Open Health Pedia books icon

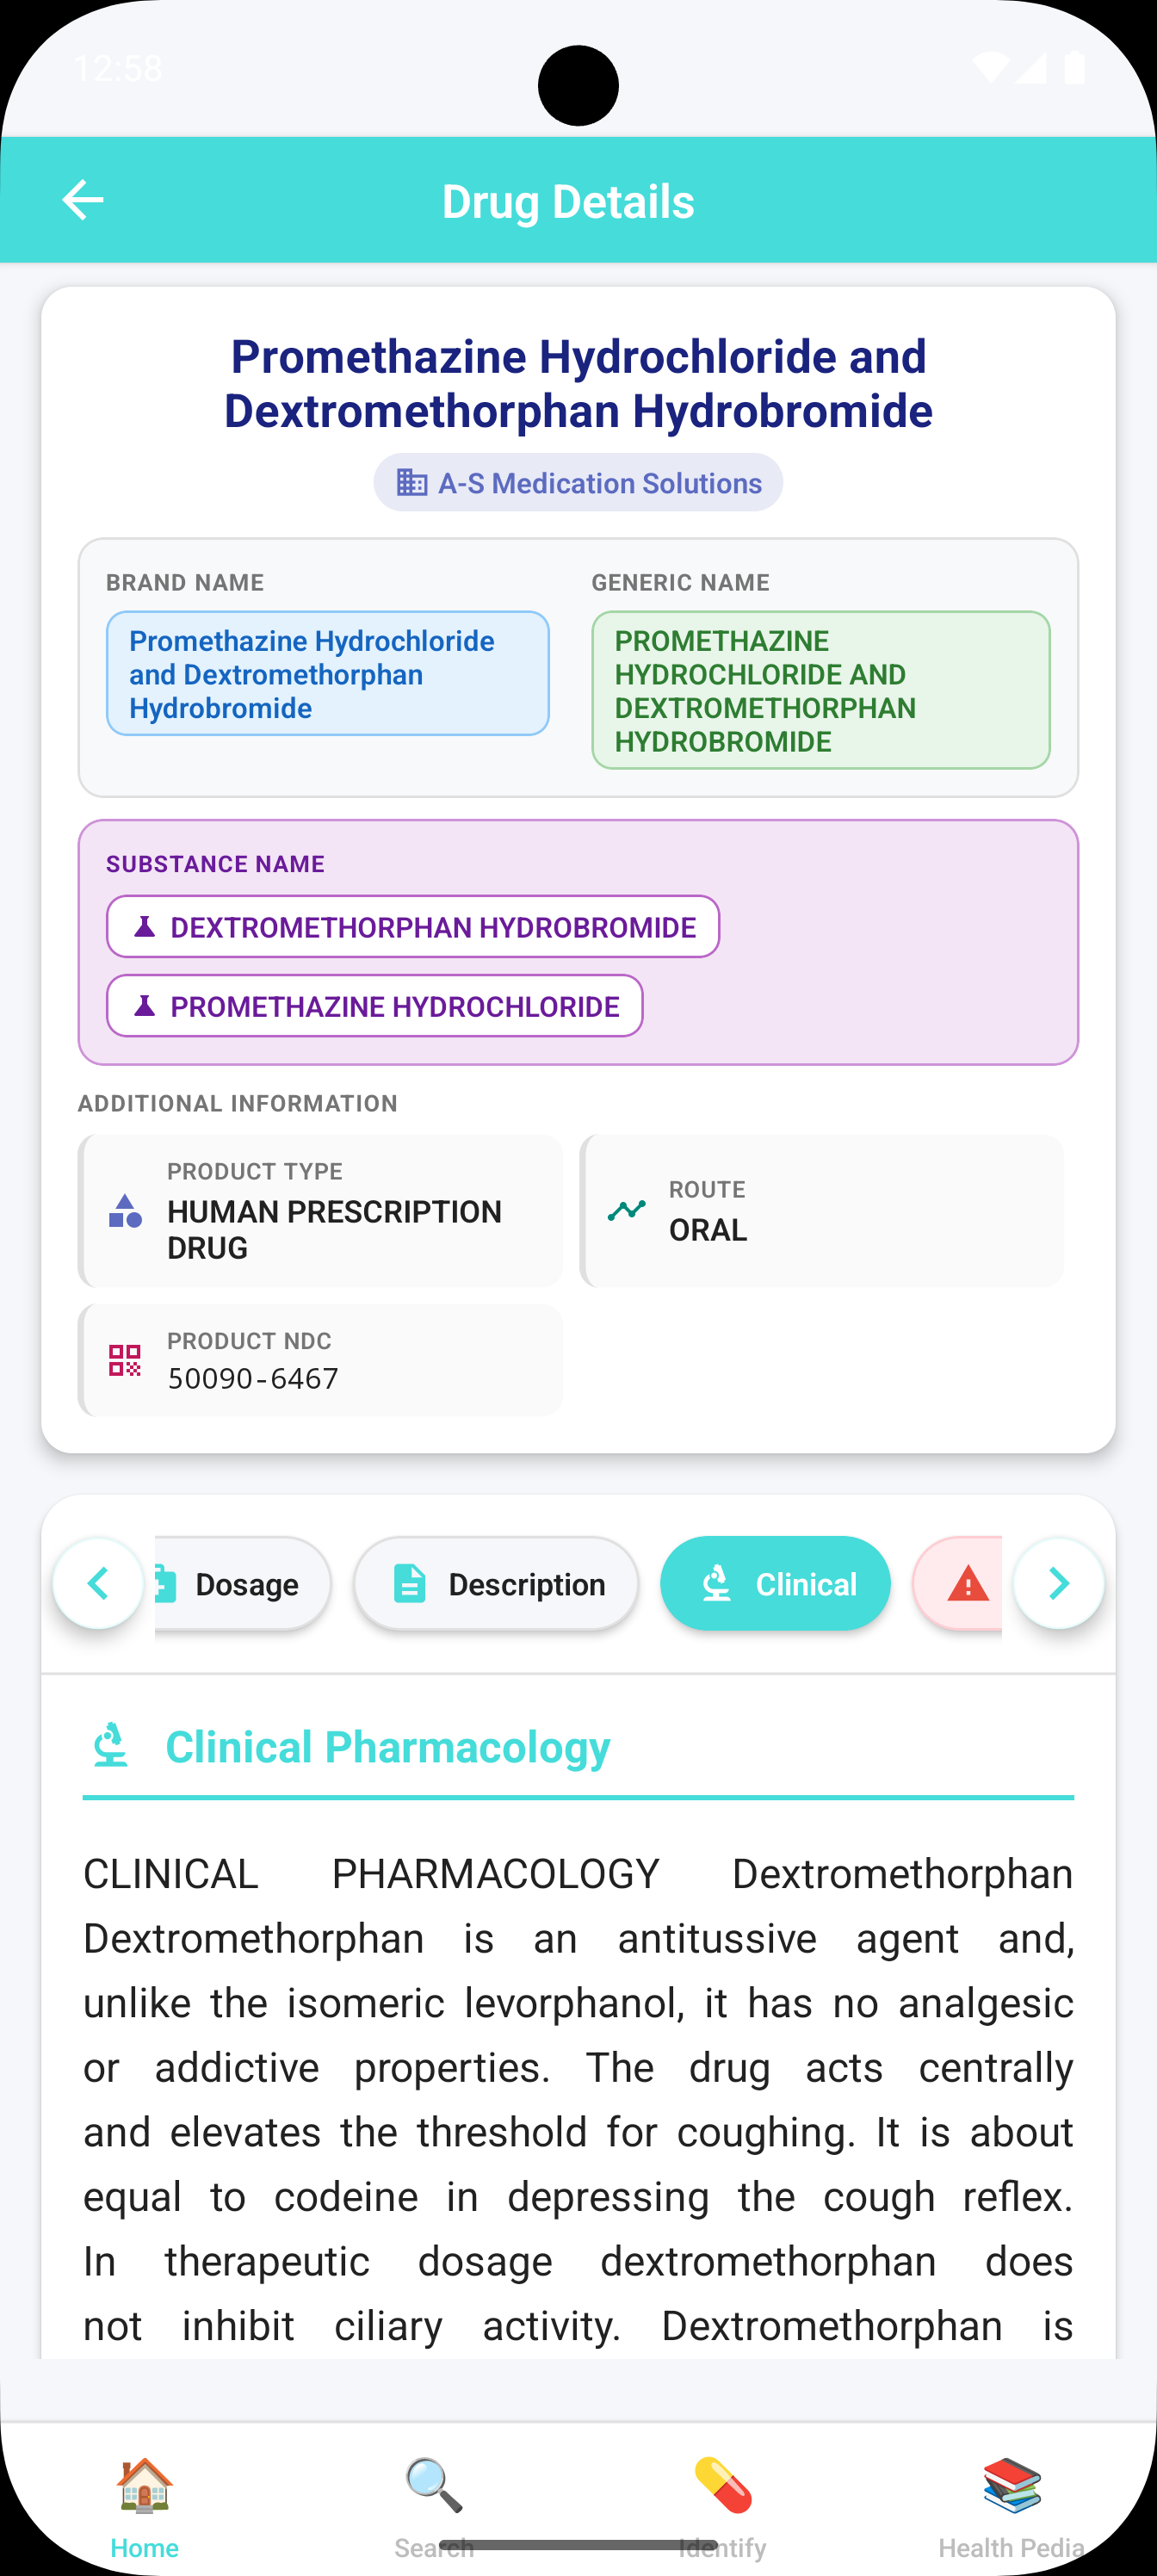1011,2485
